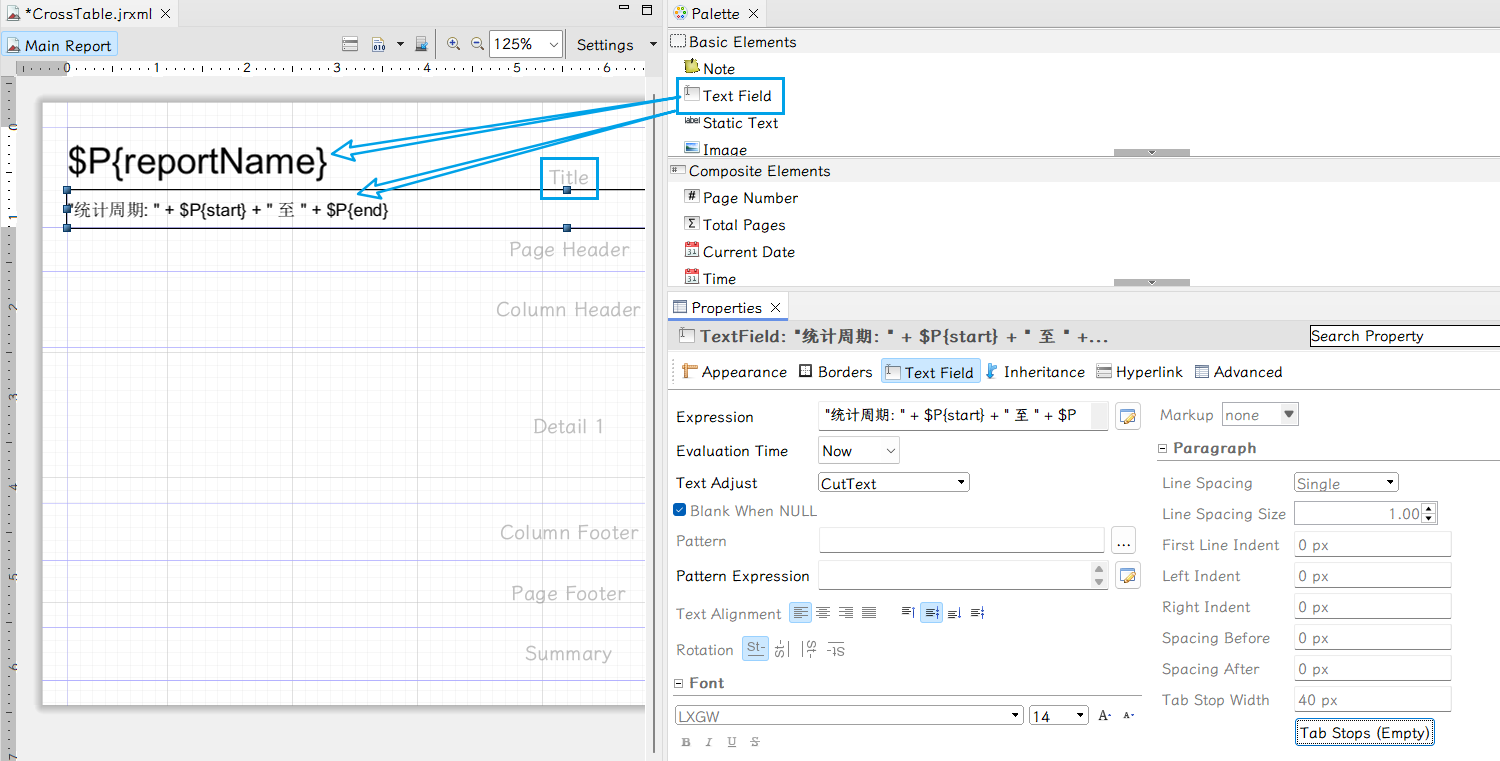Open the expression editor beside Pattern Expression

point(1128,575)
